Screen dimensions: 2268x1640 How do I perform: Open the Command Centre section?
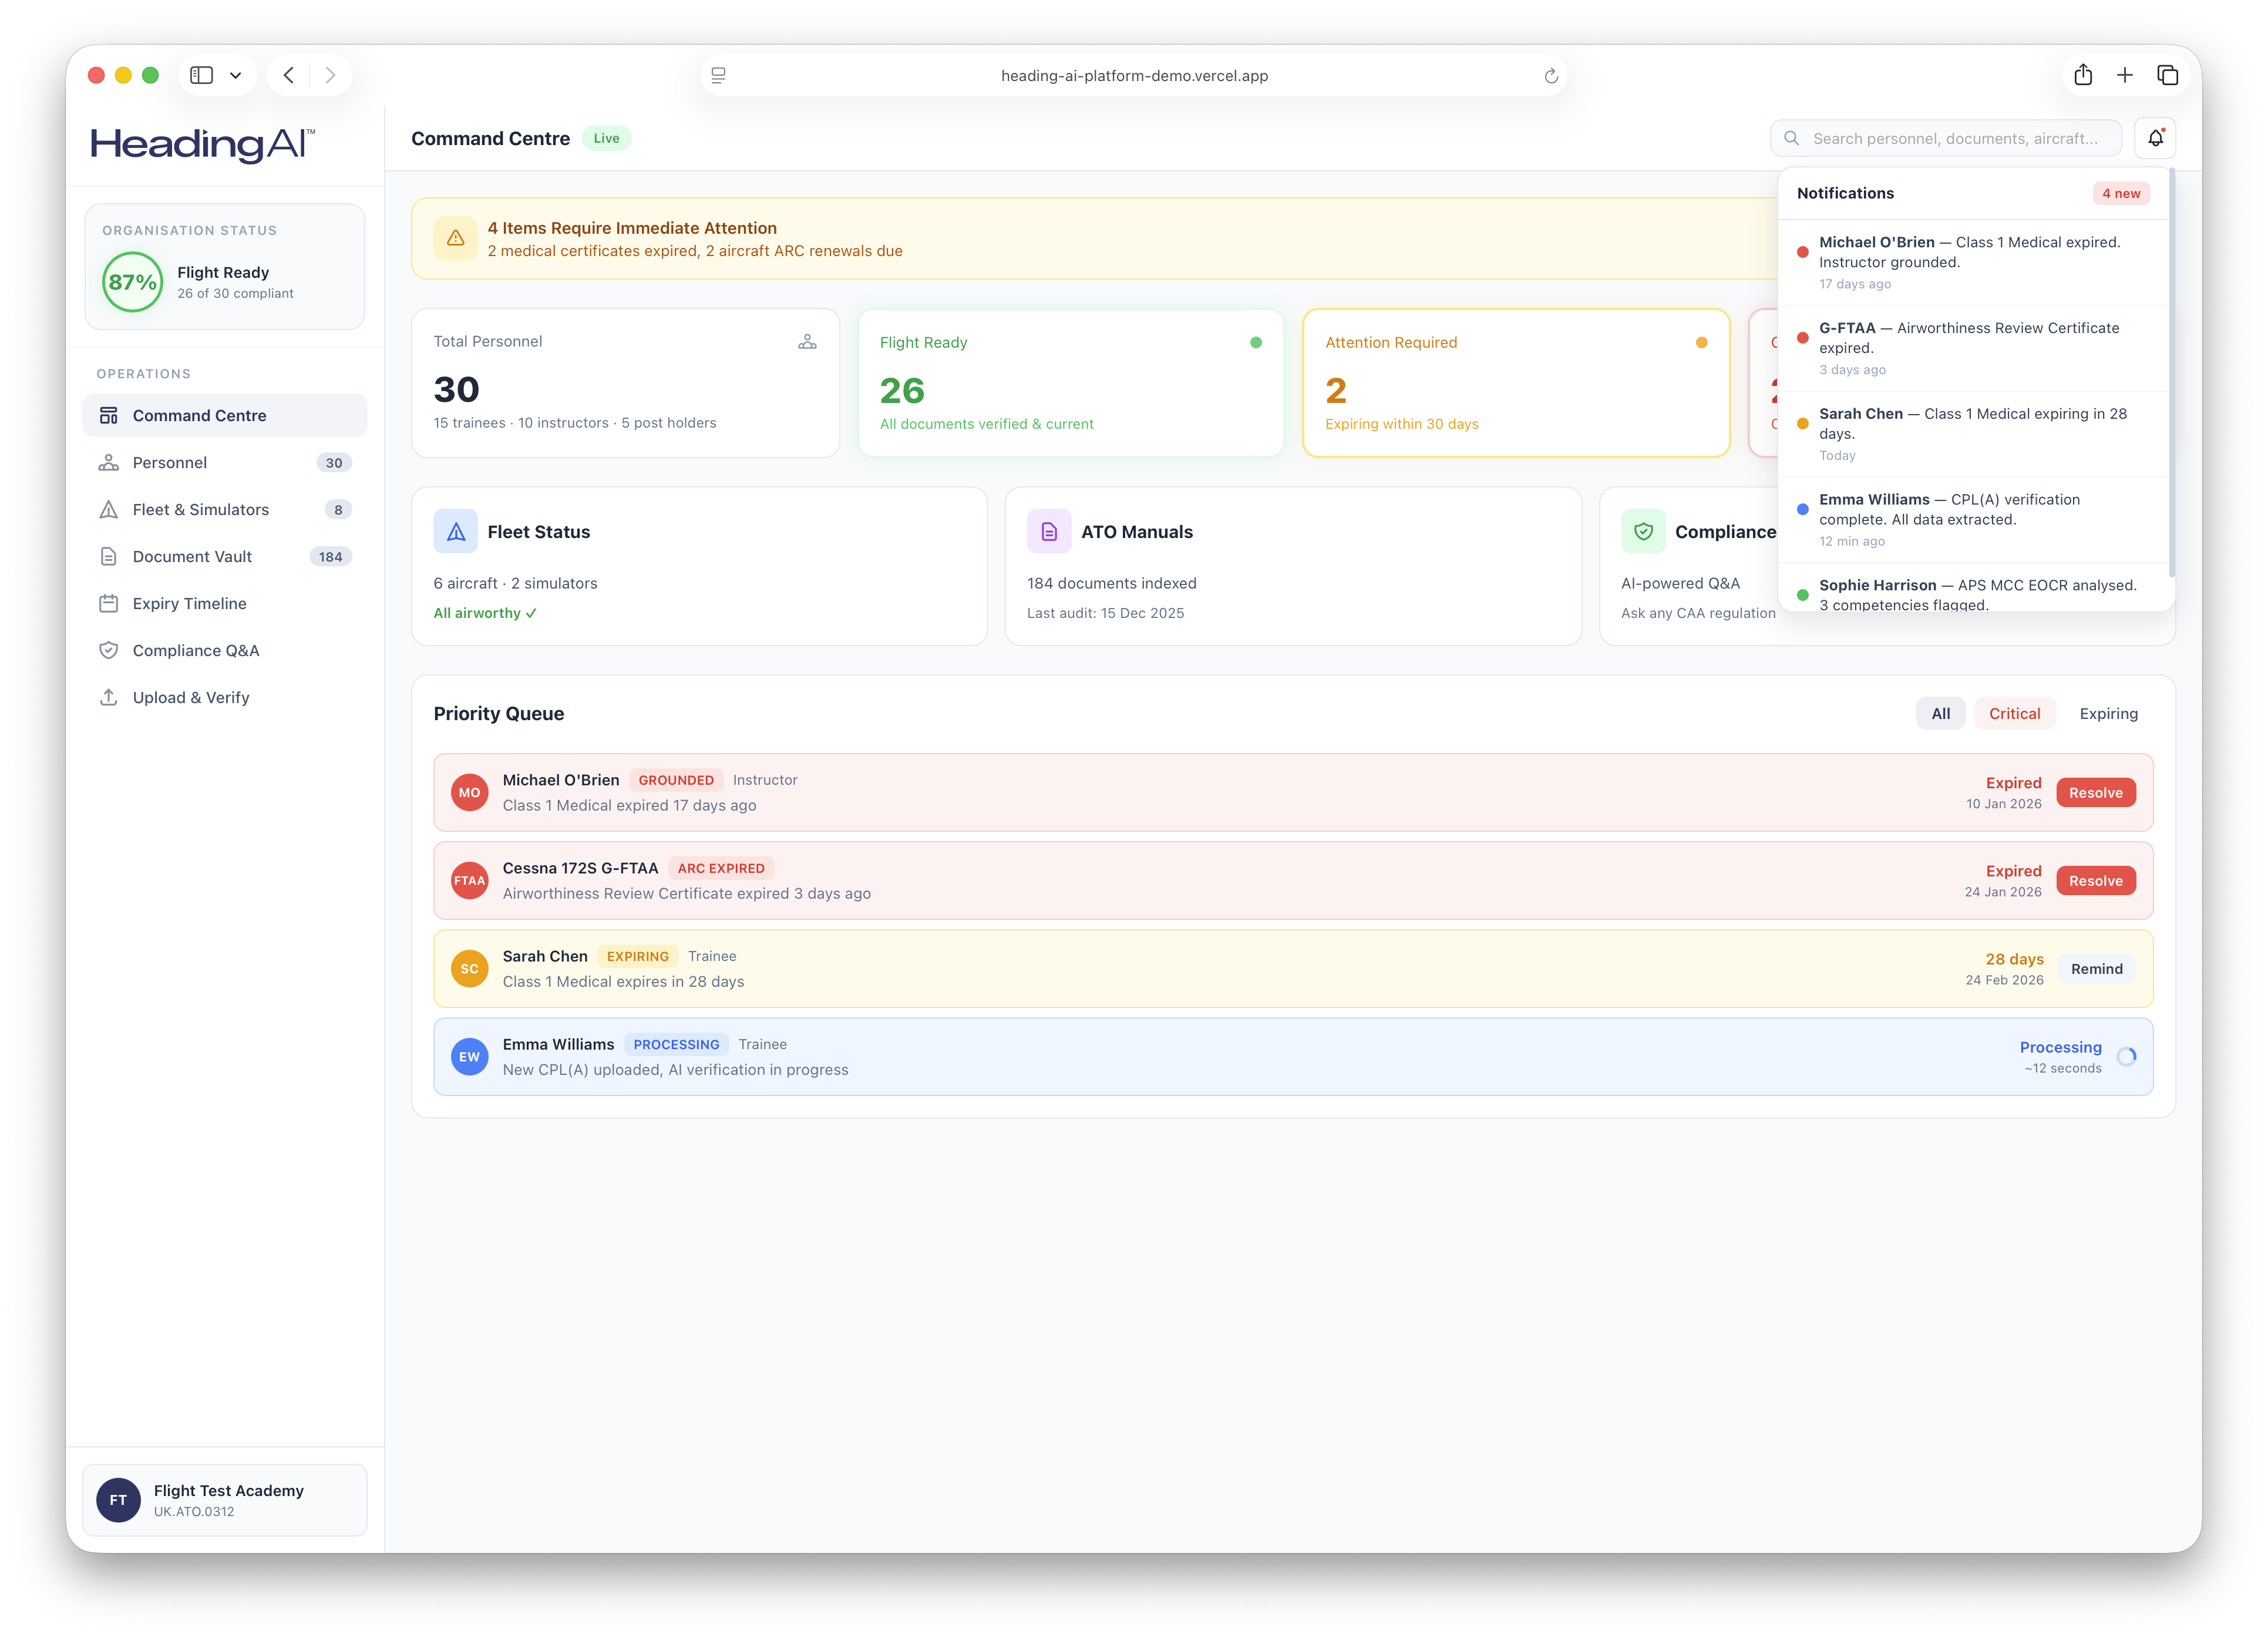pyautogui.click(x=199, y=415)
